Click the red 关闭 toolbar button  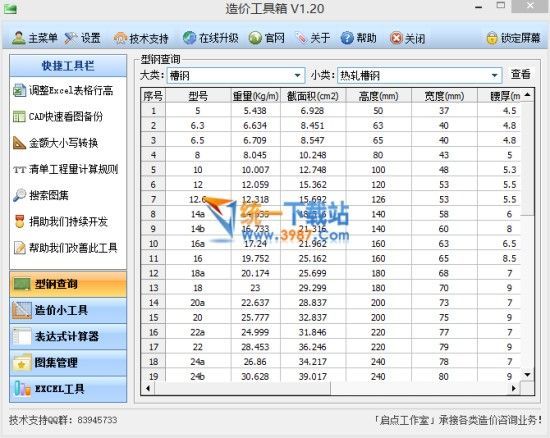(408, 38)
